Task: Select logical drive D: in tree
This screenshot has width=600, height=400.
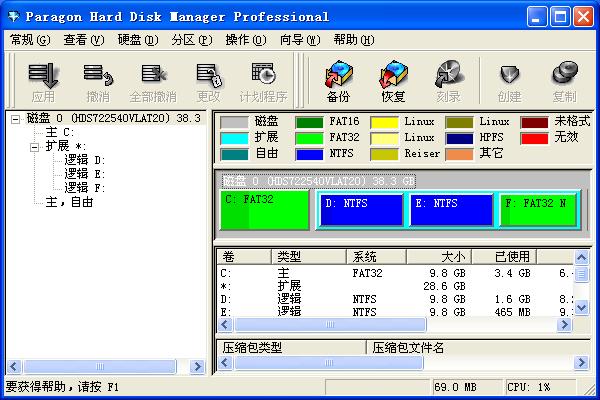Action: pos(85,160)
